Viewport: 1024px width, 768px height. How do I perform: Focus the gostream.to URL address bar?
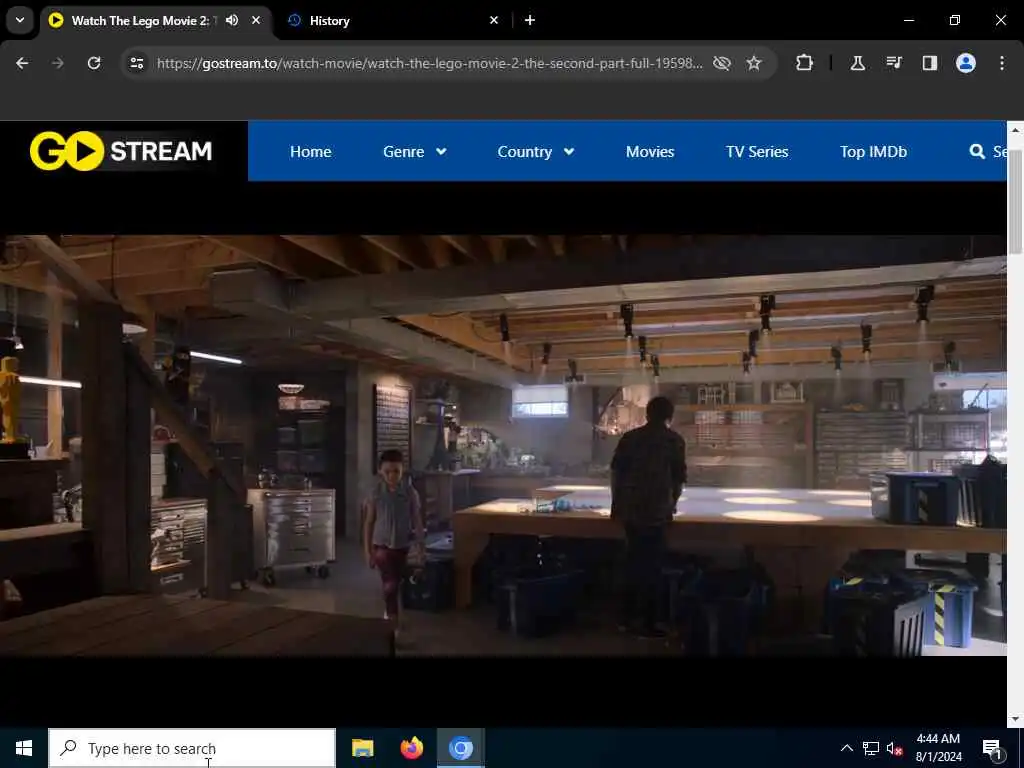point(430,63)
